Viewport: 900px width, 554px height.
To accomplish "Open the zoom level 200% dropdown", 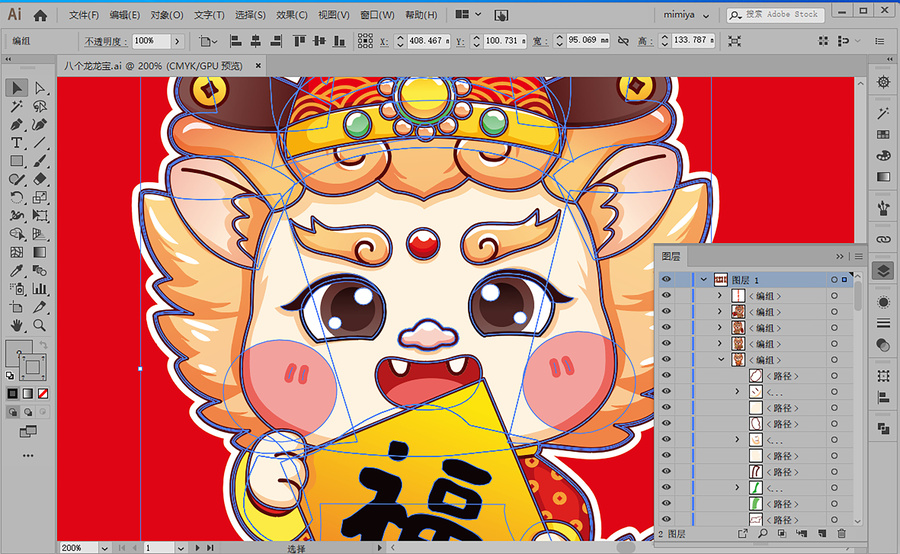I will pyautogui.click(x=104, y=548).
